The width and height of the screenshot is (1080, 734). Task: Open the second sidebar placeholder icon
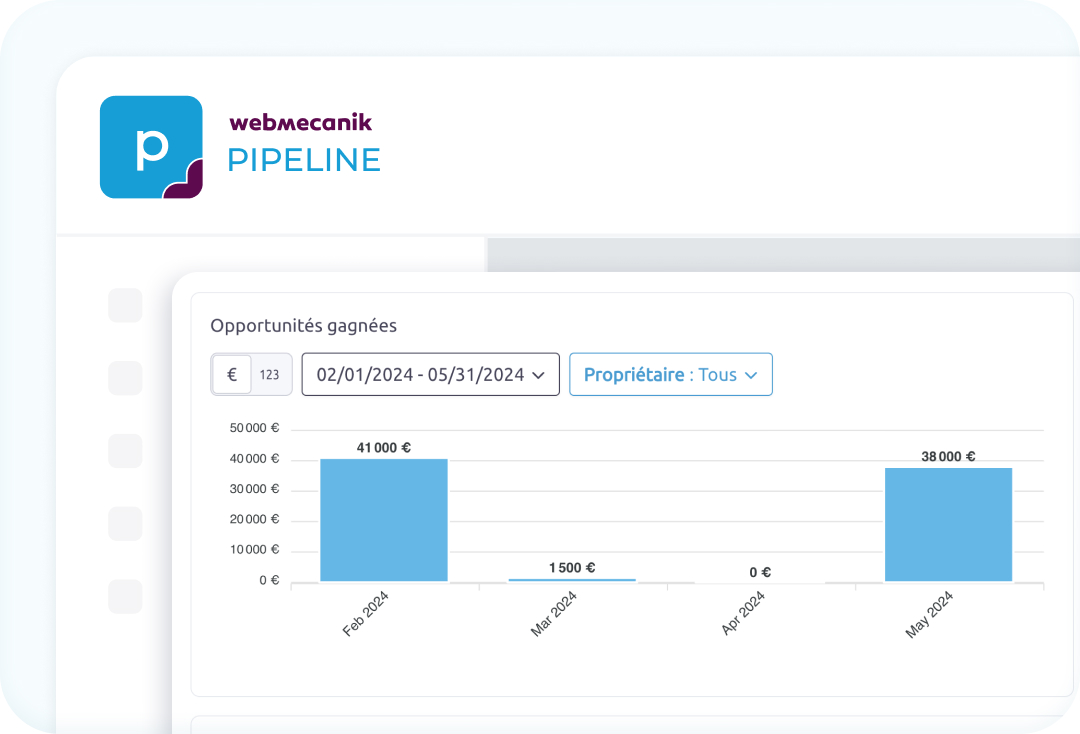(x=125, y=378)
